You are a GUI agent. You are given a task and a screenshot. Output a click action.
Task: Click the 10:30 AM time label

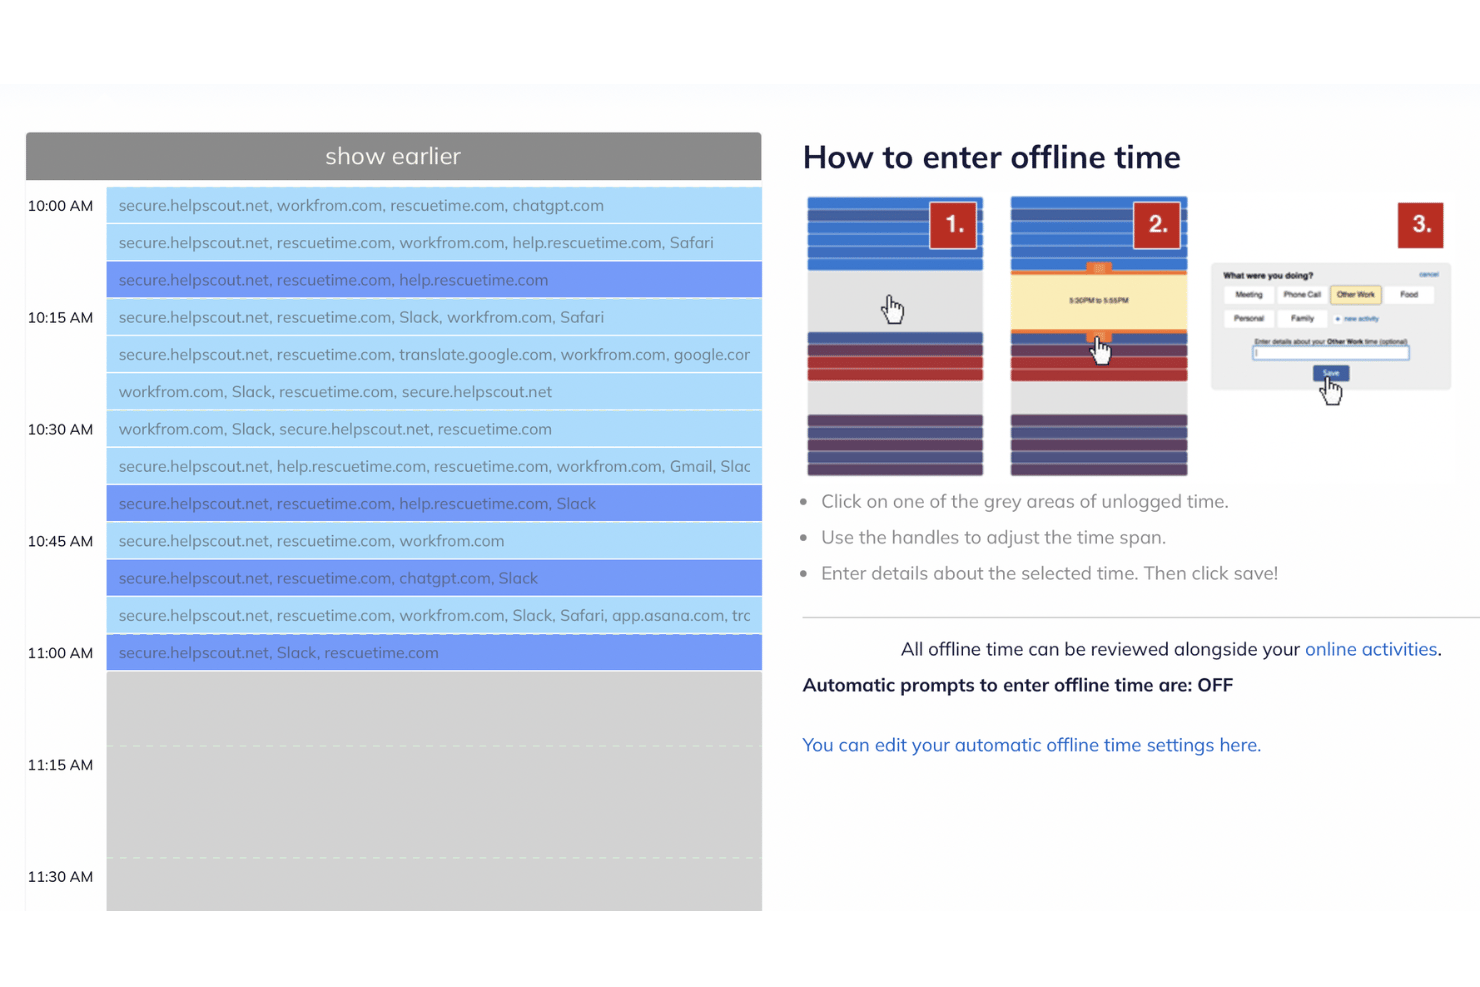coord(60,430)
